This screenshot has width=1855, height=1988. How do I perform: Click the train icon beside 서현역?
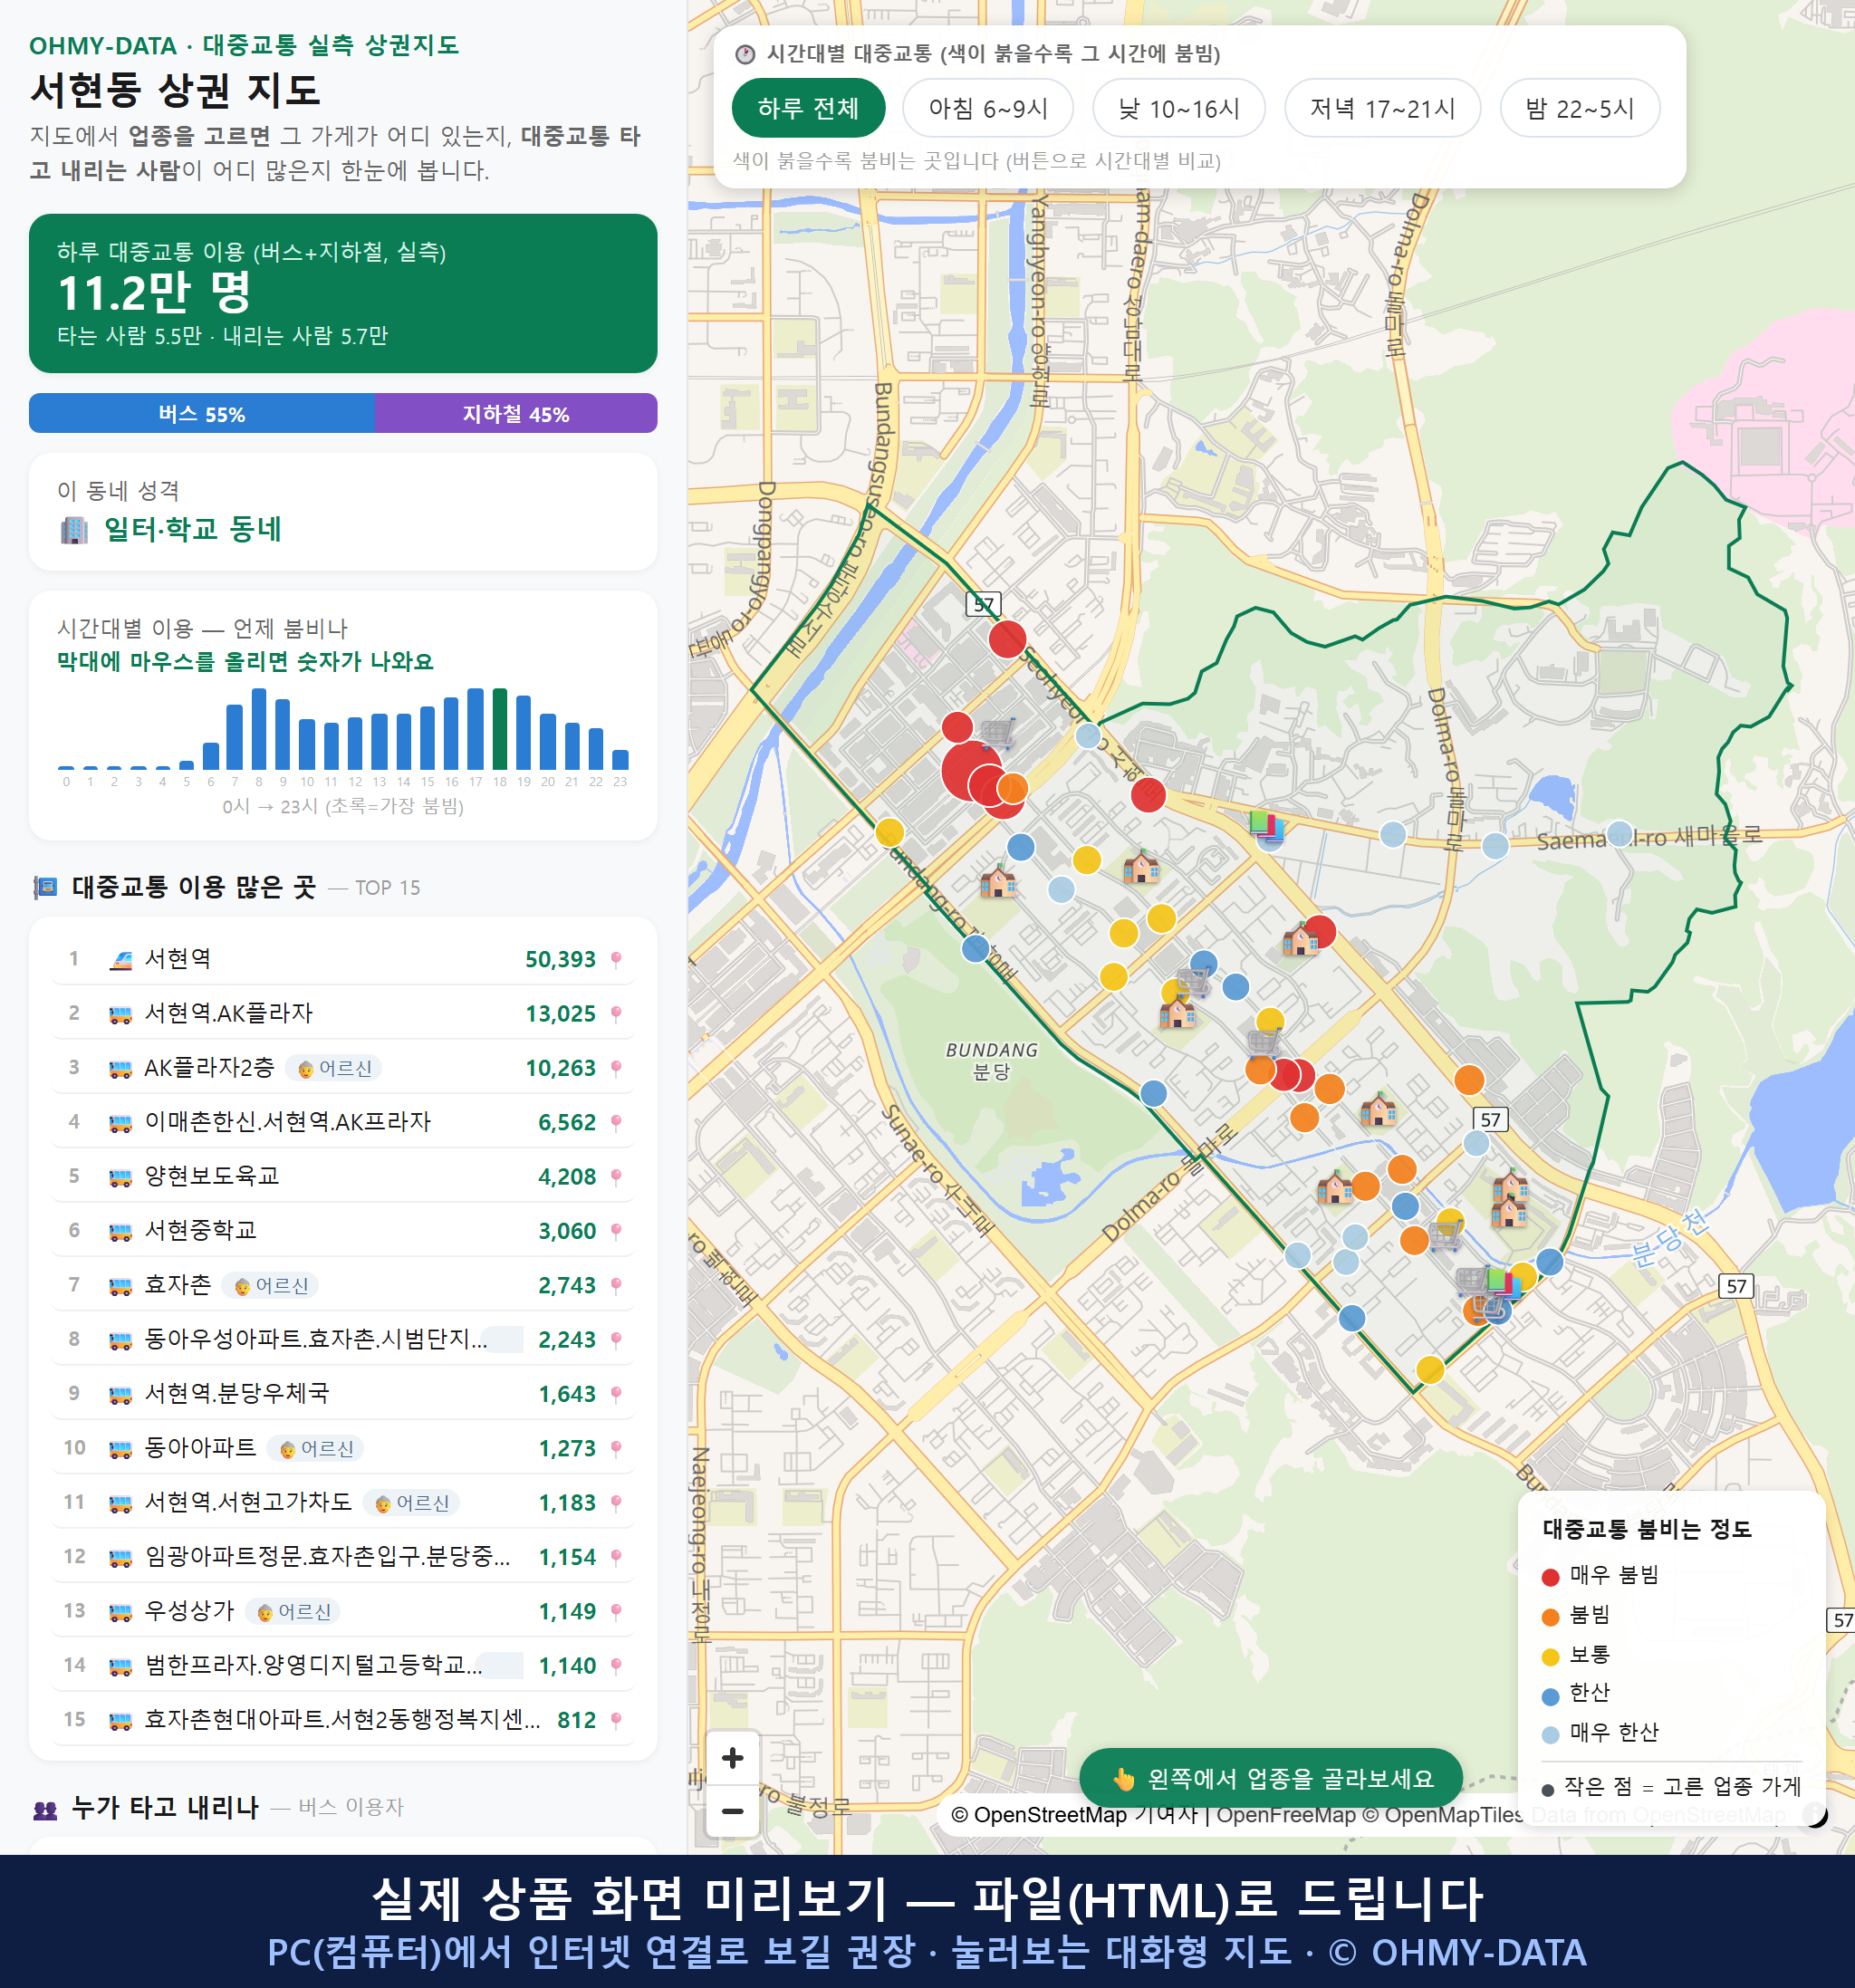(x=120, y=960)
